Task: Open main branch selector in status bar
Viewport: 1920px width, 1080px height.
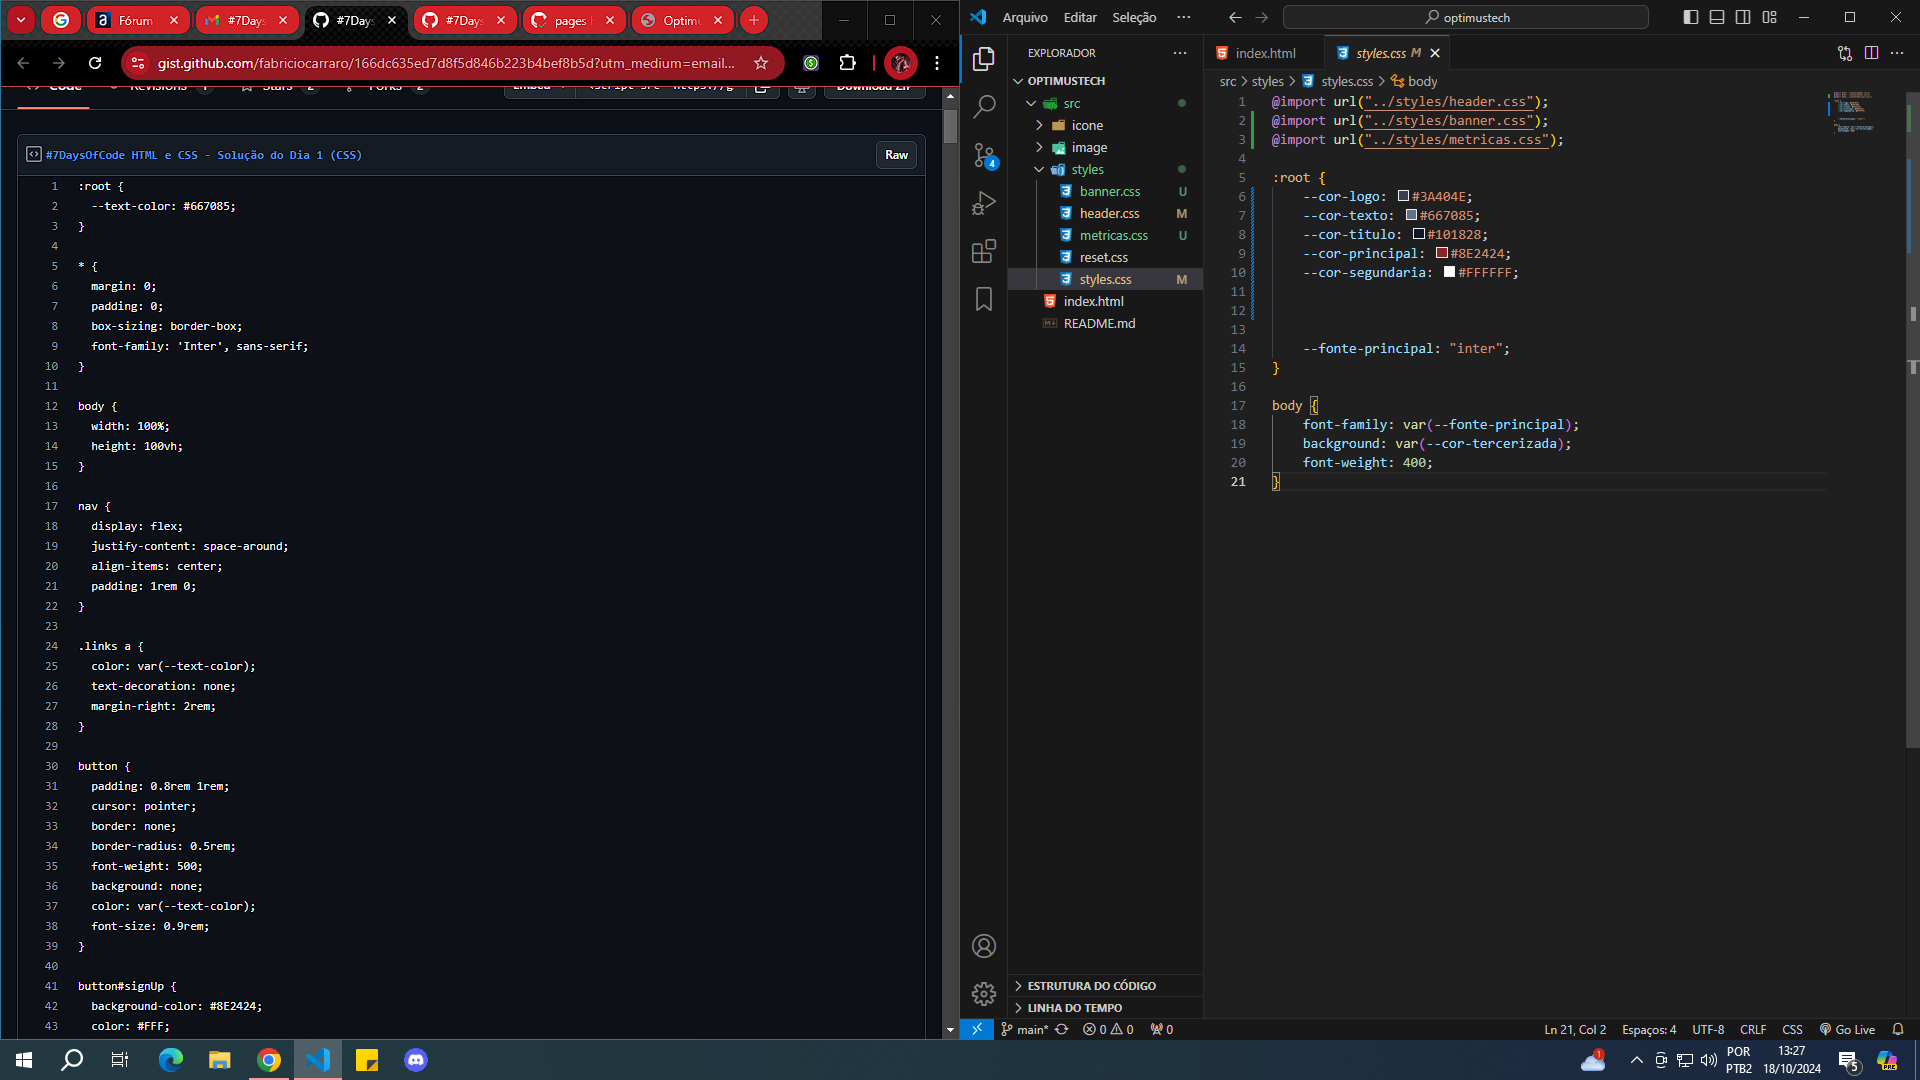Action: 1024,1029
